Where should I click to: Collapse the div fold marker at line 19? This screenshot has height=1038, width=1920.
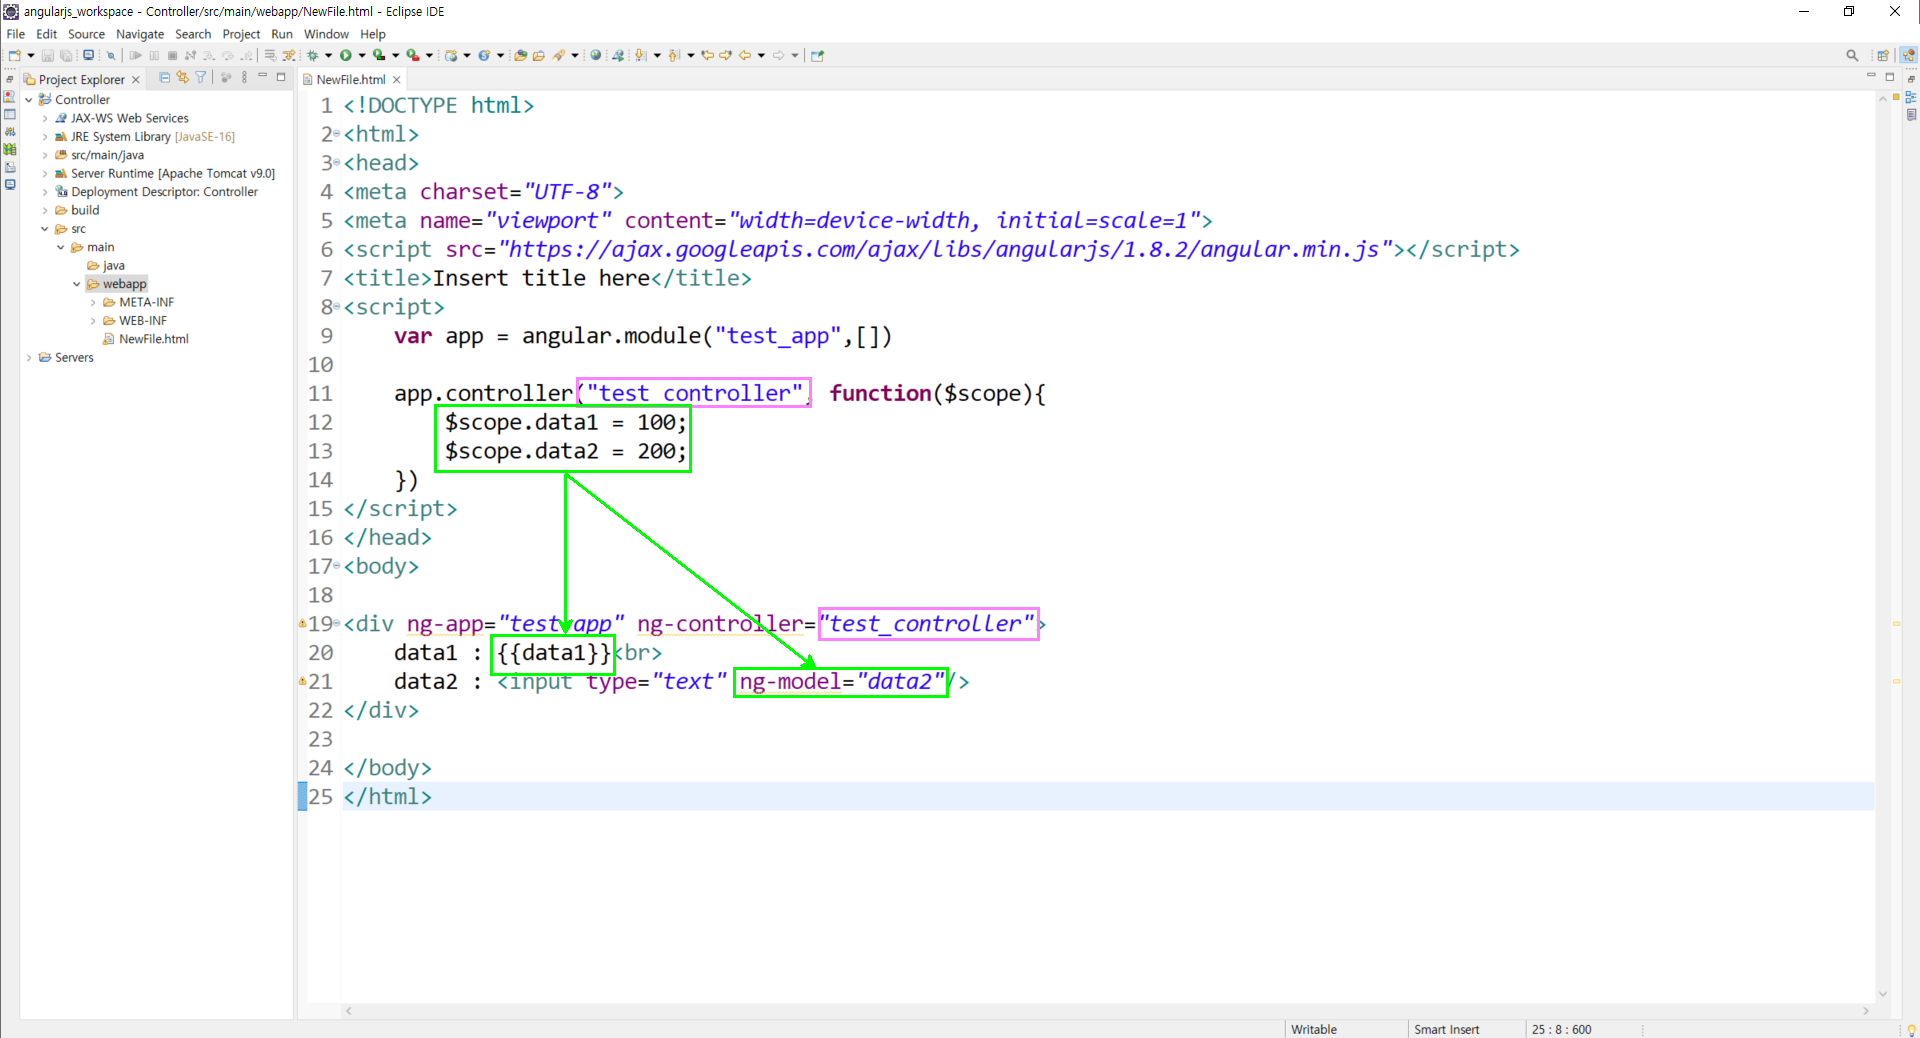(337, 624)
